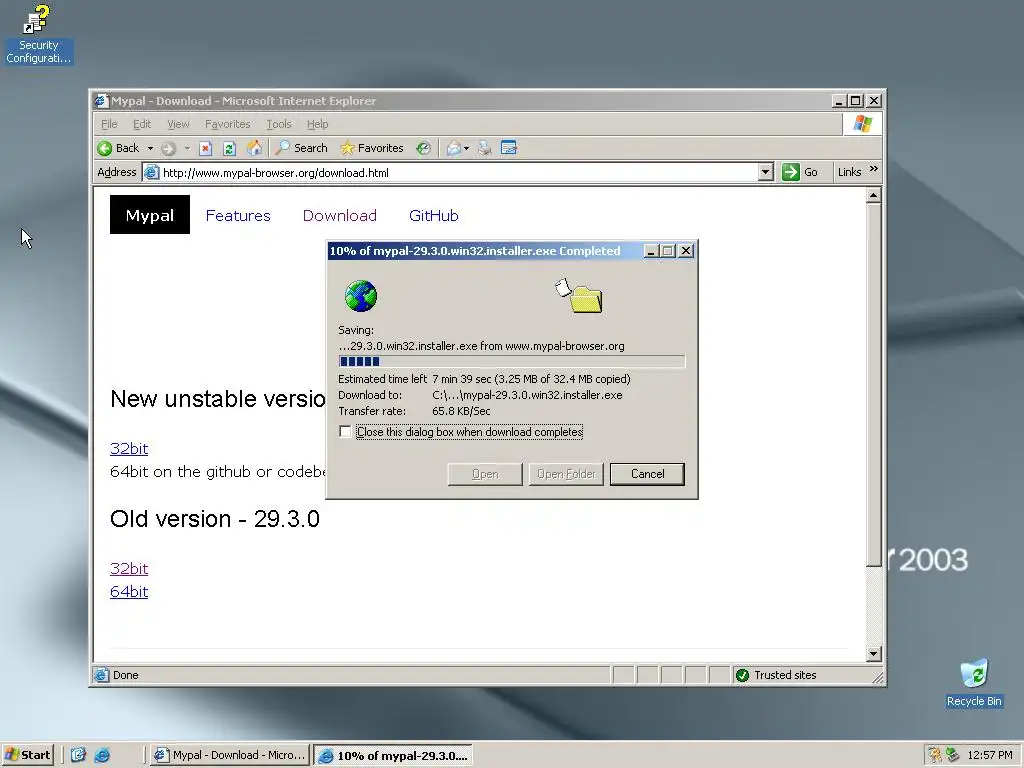The image size is (1024, 768).
Task: Click the Transfer rate 65.8 KB/Sec value
Action: click(x=461, y=411)
